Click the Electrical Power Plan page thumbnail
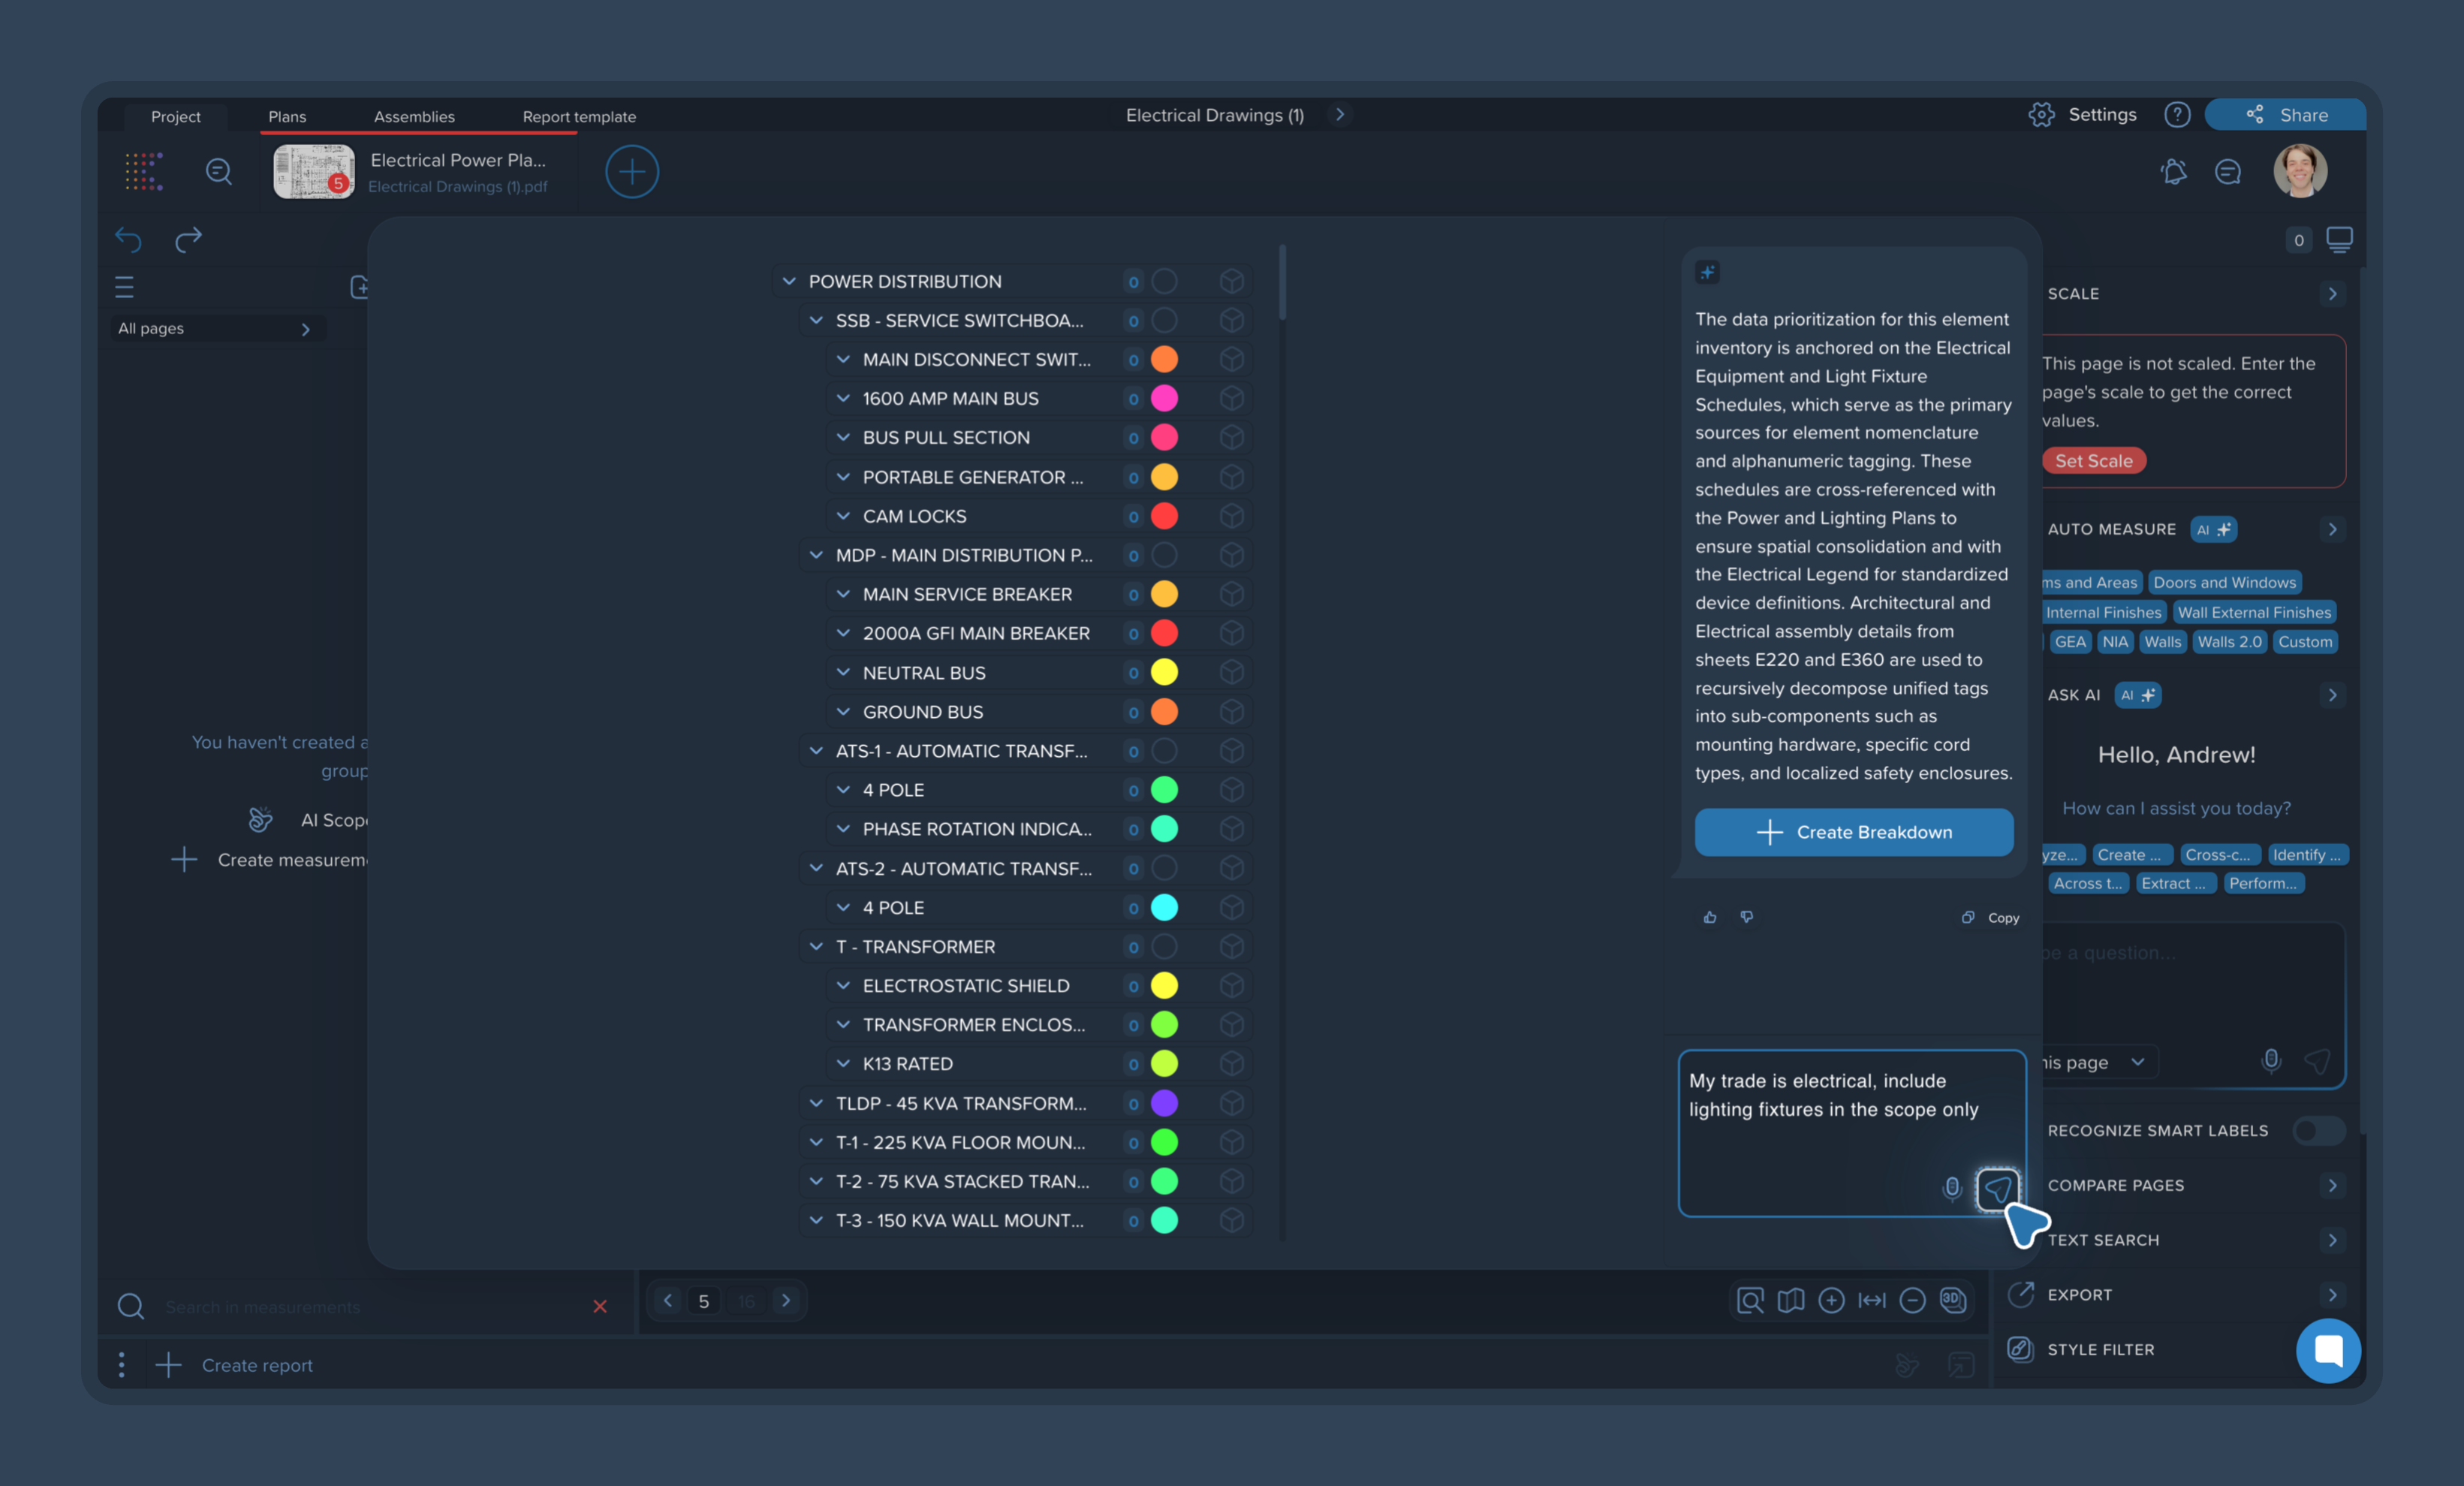 click(314, 172)
